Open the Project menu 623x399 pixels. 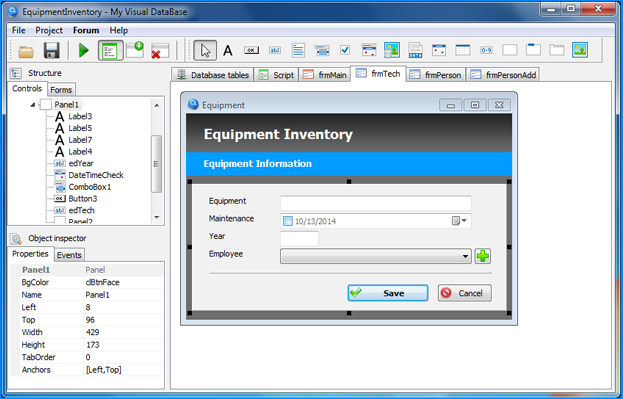[x=49, y=30]
